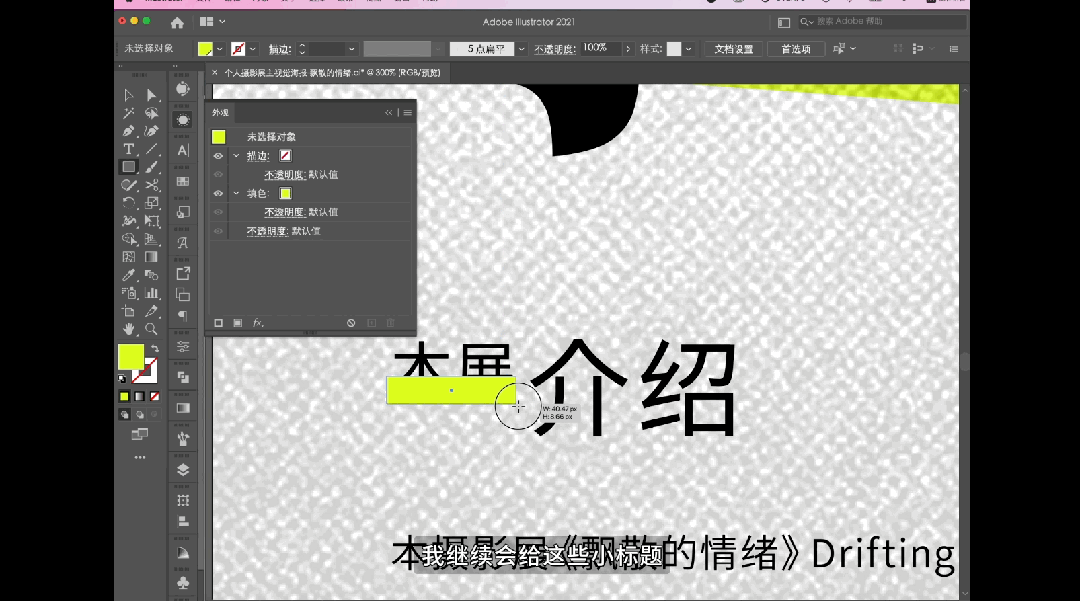Viewport: 1080px width, 601px height.
Task: Open the opacity slider arrow
Action: click(x=627, y=49)
